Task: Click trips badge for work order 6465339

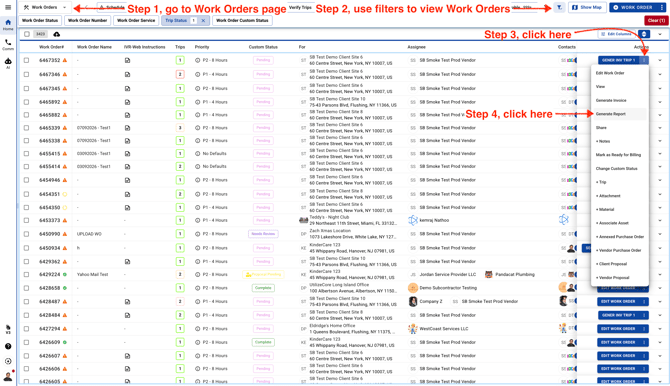Action: [x=180, y=128]
